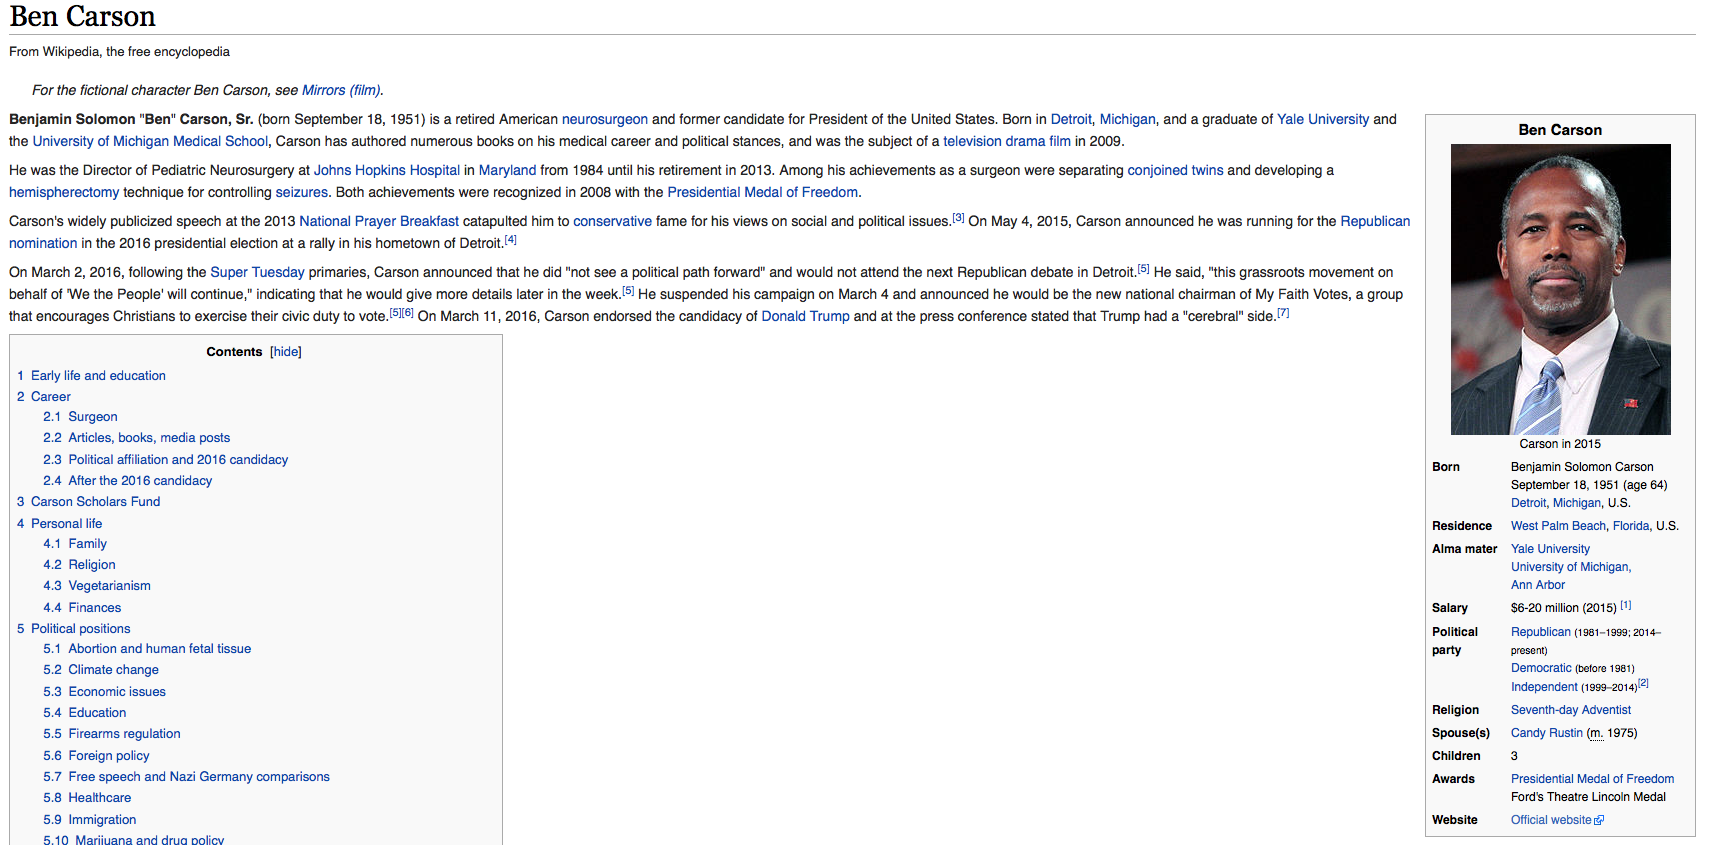Follow the television drama film link
1709x845 pixels.
click(1007, 141)
